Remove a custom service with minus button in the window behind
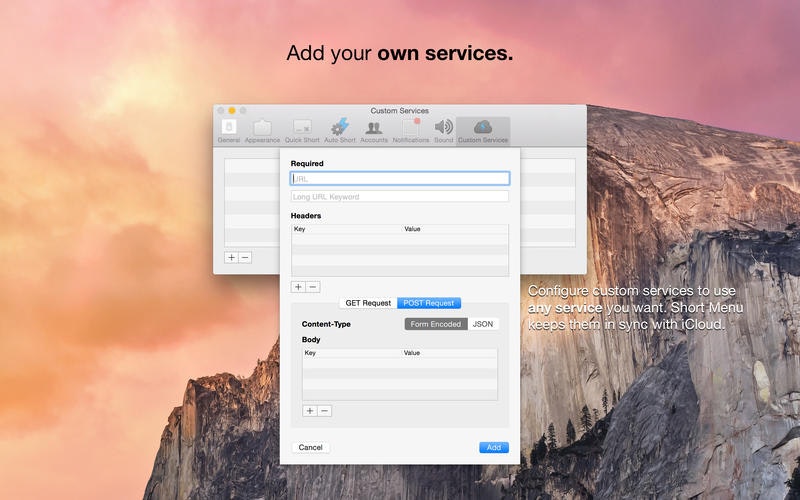The image size is (800, 500). click(245, 258)
